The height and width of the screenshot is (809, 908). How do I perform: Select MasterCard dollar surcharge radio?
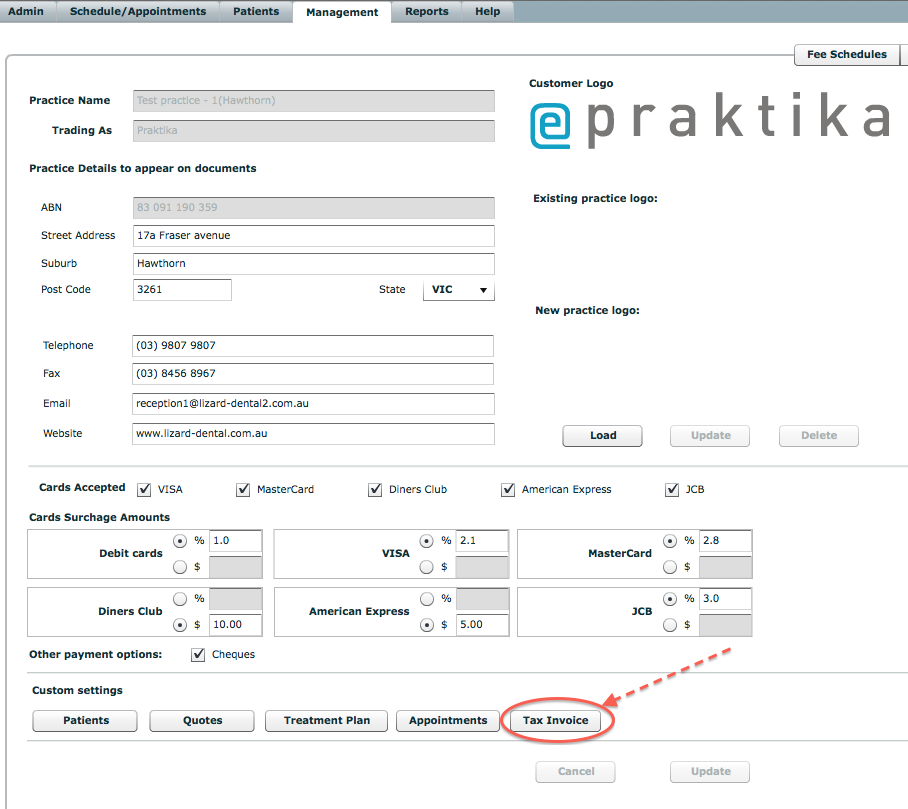[670, 567]
